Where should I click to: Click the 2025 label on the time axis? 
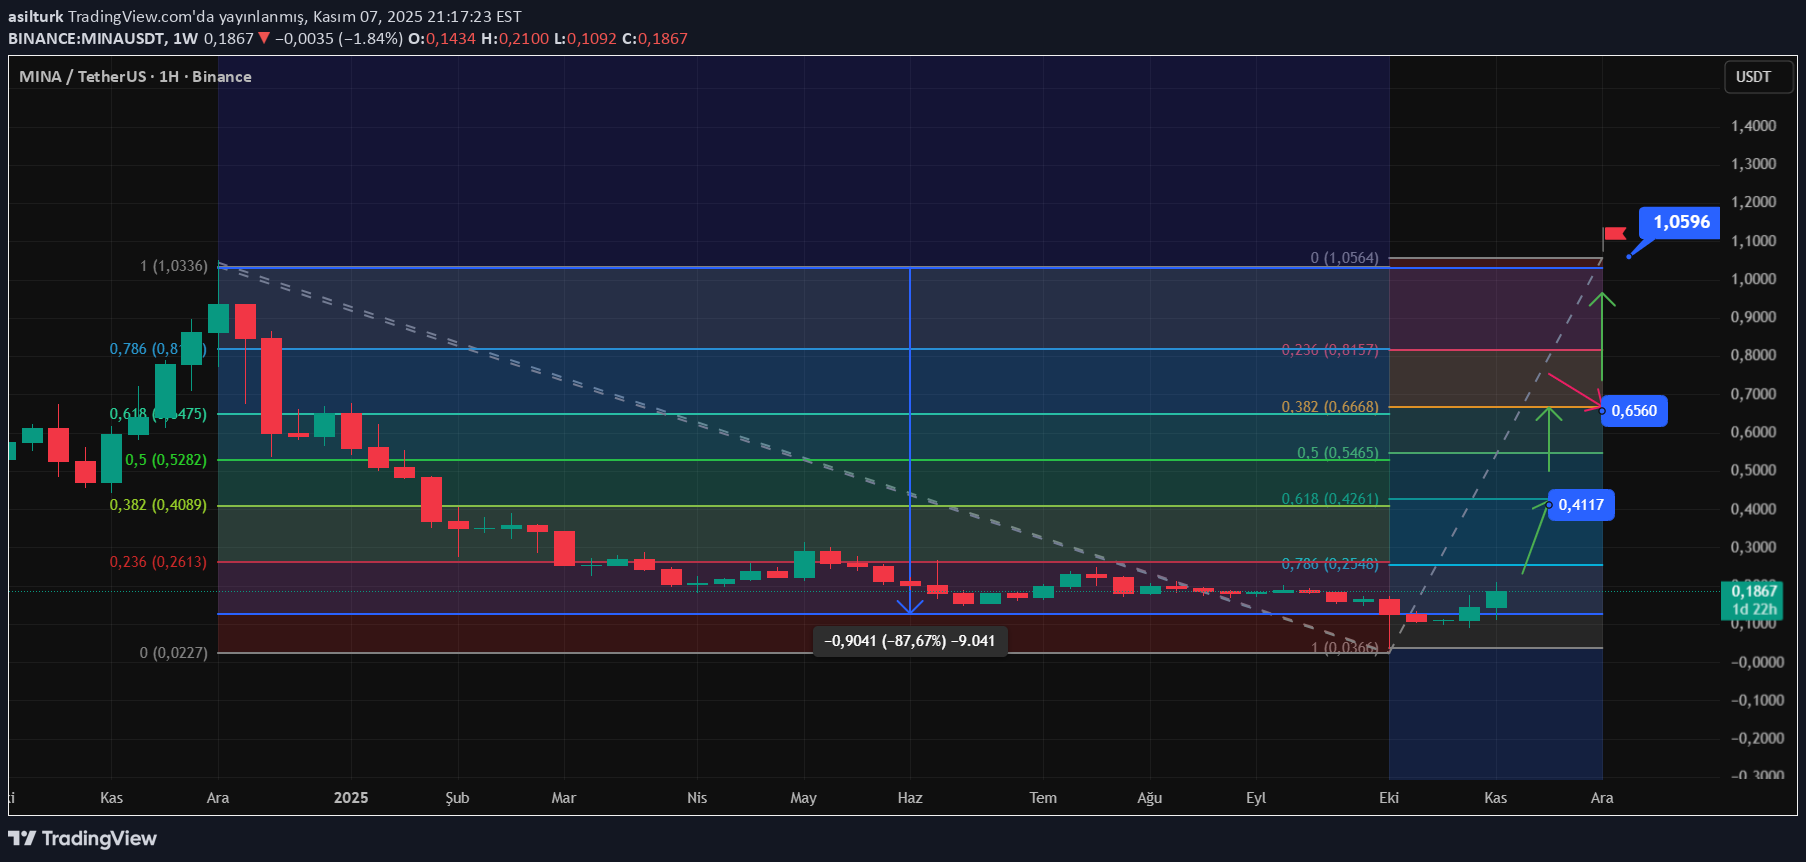click(351, 798)
